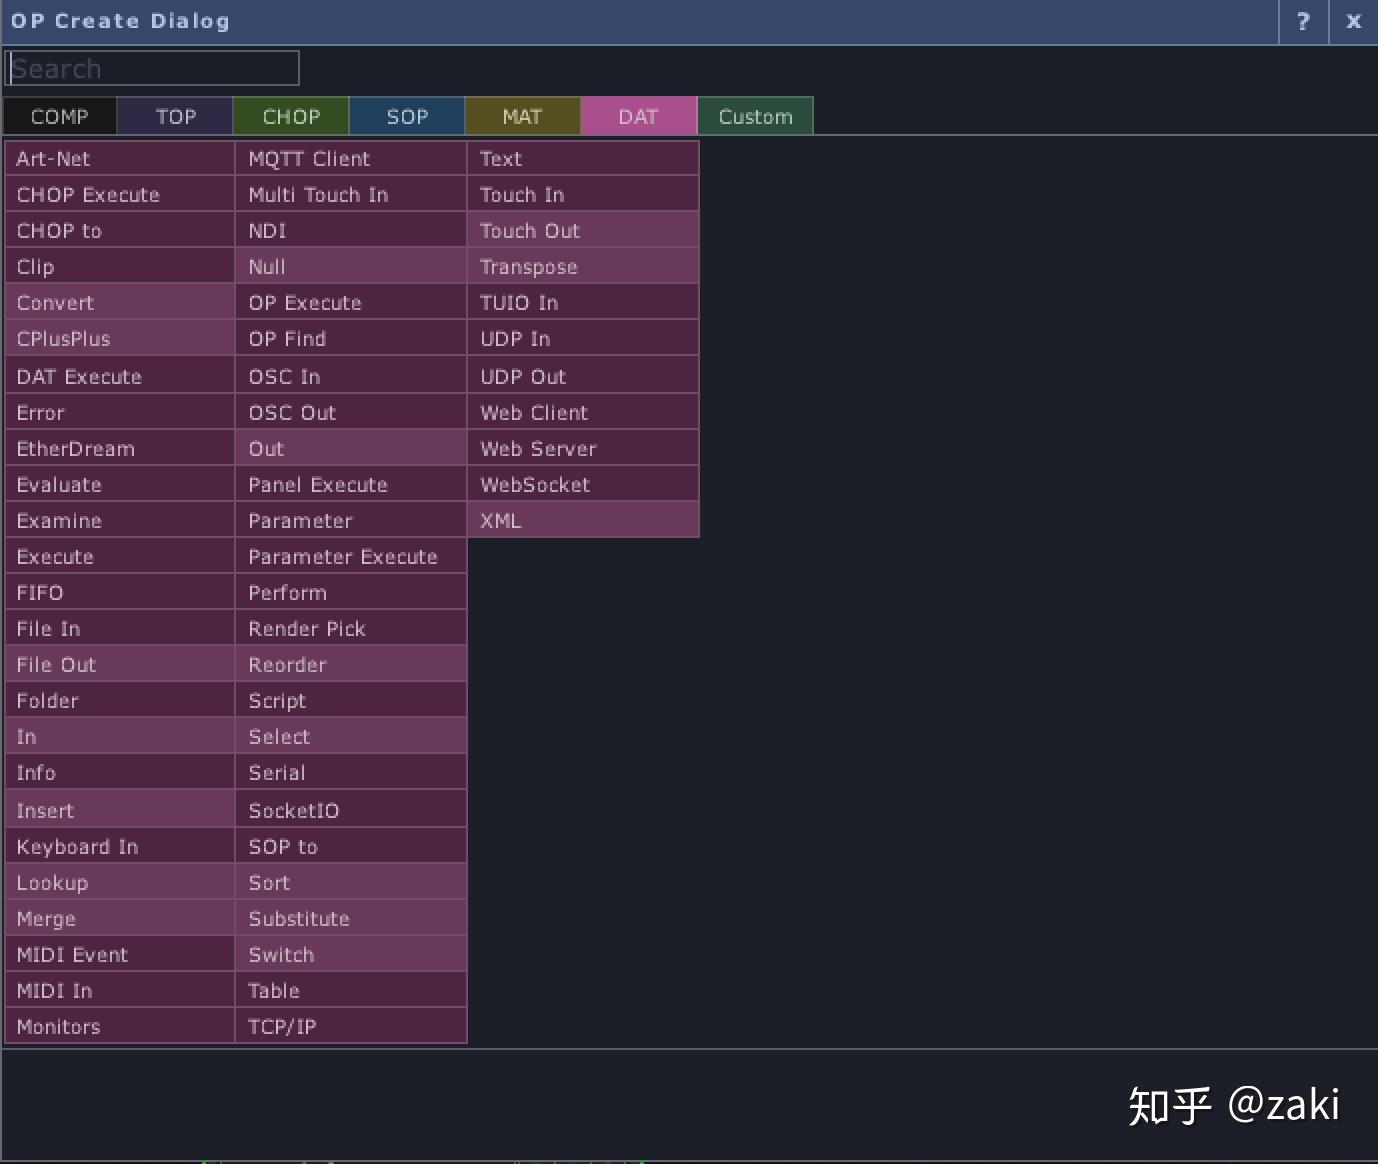Open the Help dialog via question mark icon
This screenshot has height=1164, width=1378.
[1302, 21]
